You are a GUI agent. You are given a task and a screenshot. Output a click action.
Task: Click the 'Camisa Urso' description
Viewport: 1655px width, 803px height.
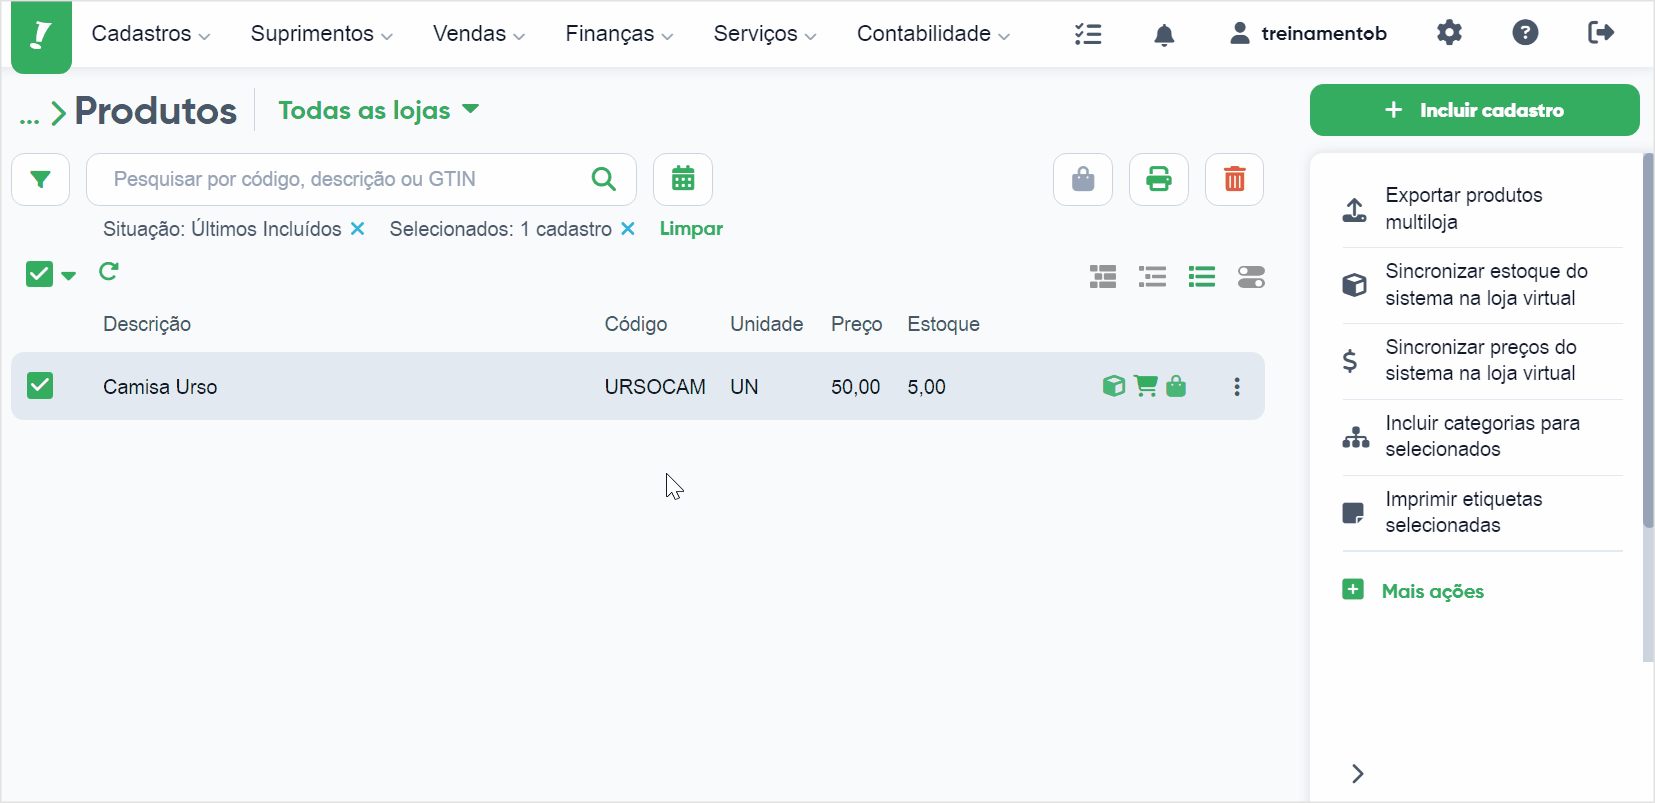tap(160, 387)
